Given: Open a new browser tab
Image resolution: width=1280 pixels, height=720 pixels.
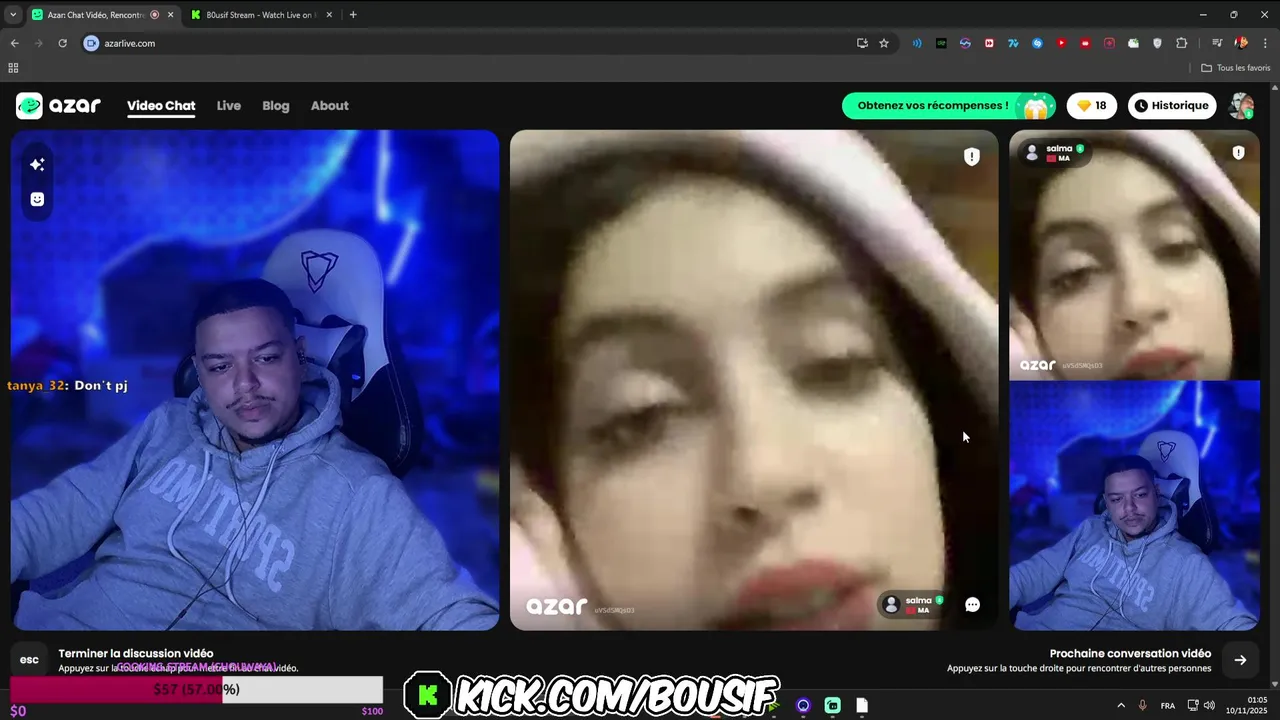Looking at the screenshot, I should 353,15.
